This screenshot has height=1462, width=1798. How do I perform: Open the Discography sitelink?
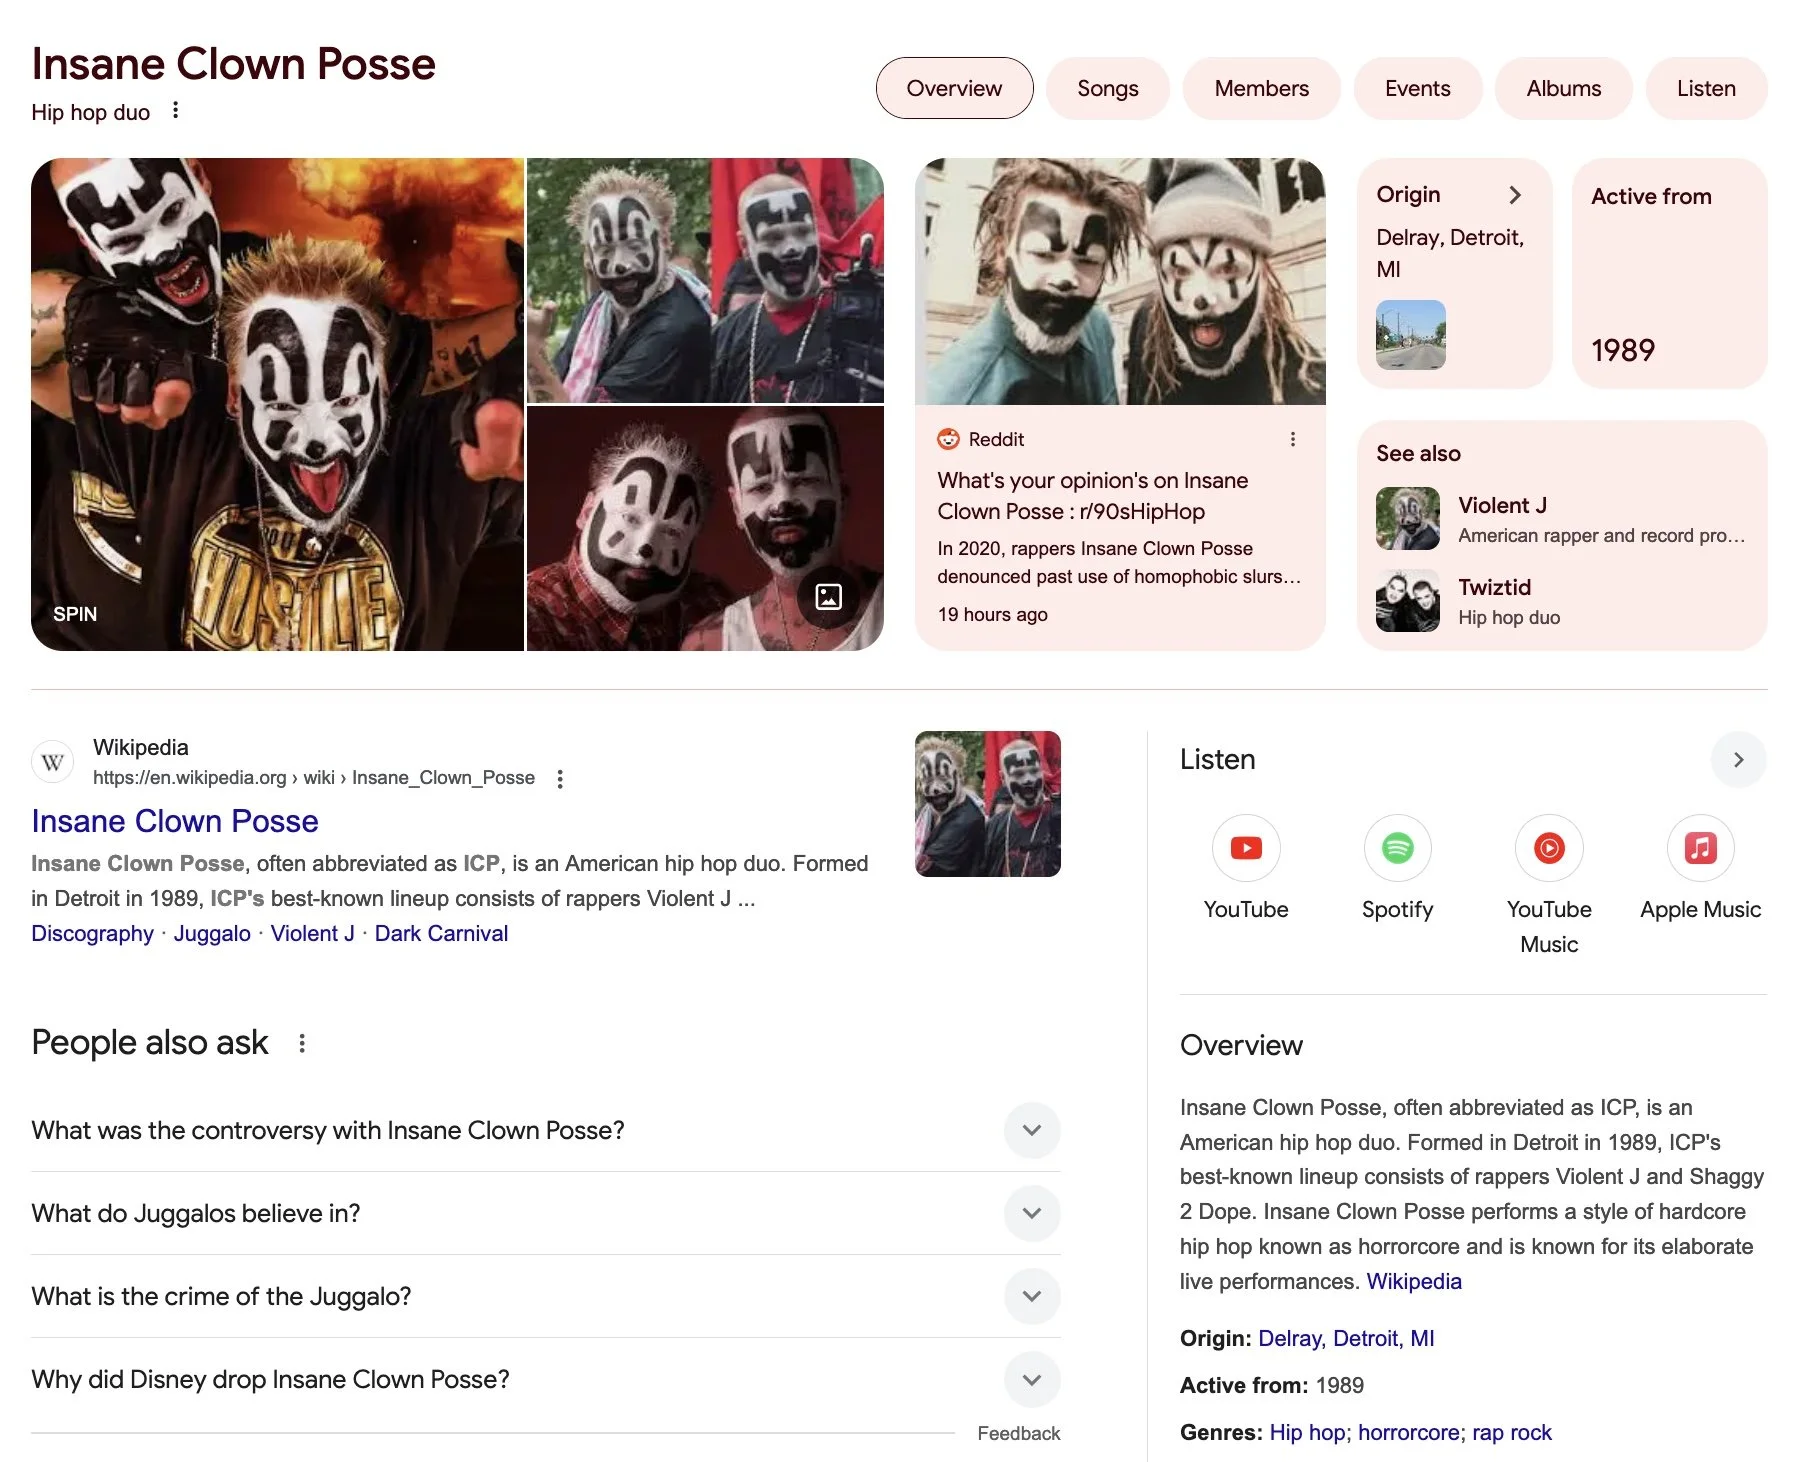[x=92, y=933]
